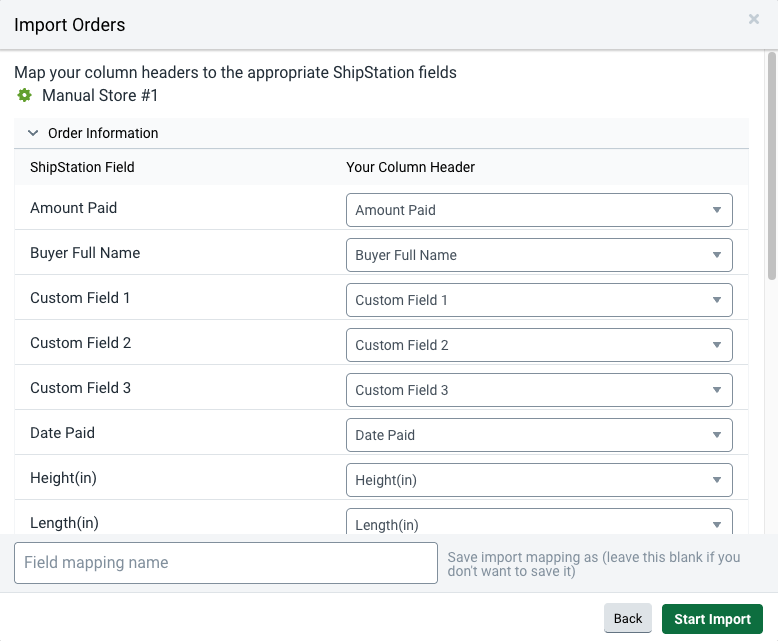Open the Height(in) column dropdown
Viewport: 778px width, 641px height.
pos(539,480)
